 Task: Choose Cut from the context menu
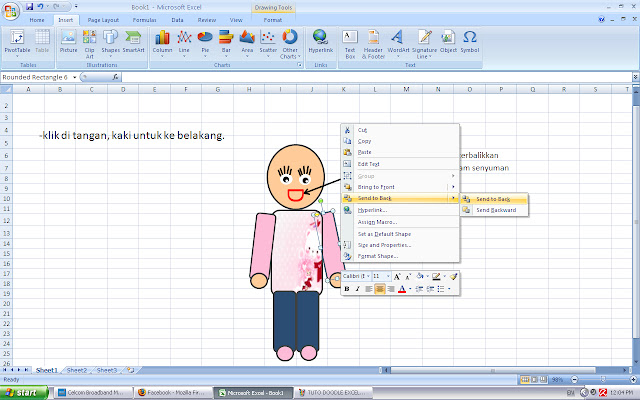click(x=400, y=130)
